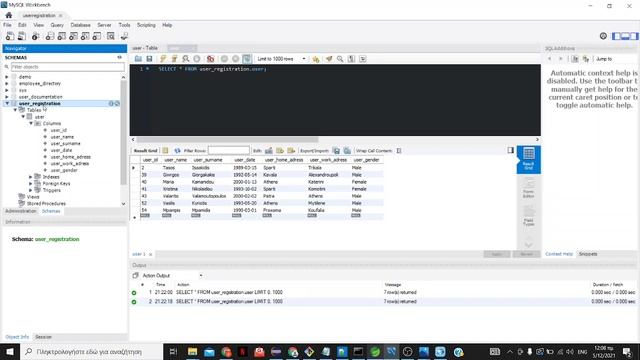Open the Windows Start button
640x360 pixels.
tap(9, 351)
